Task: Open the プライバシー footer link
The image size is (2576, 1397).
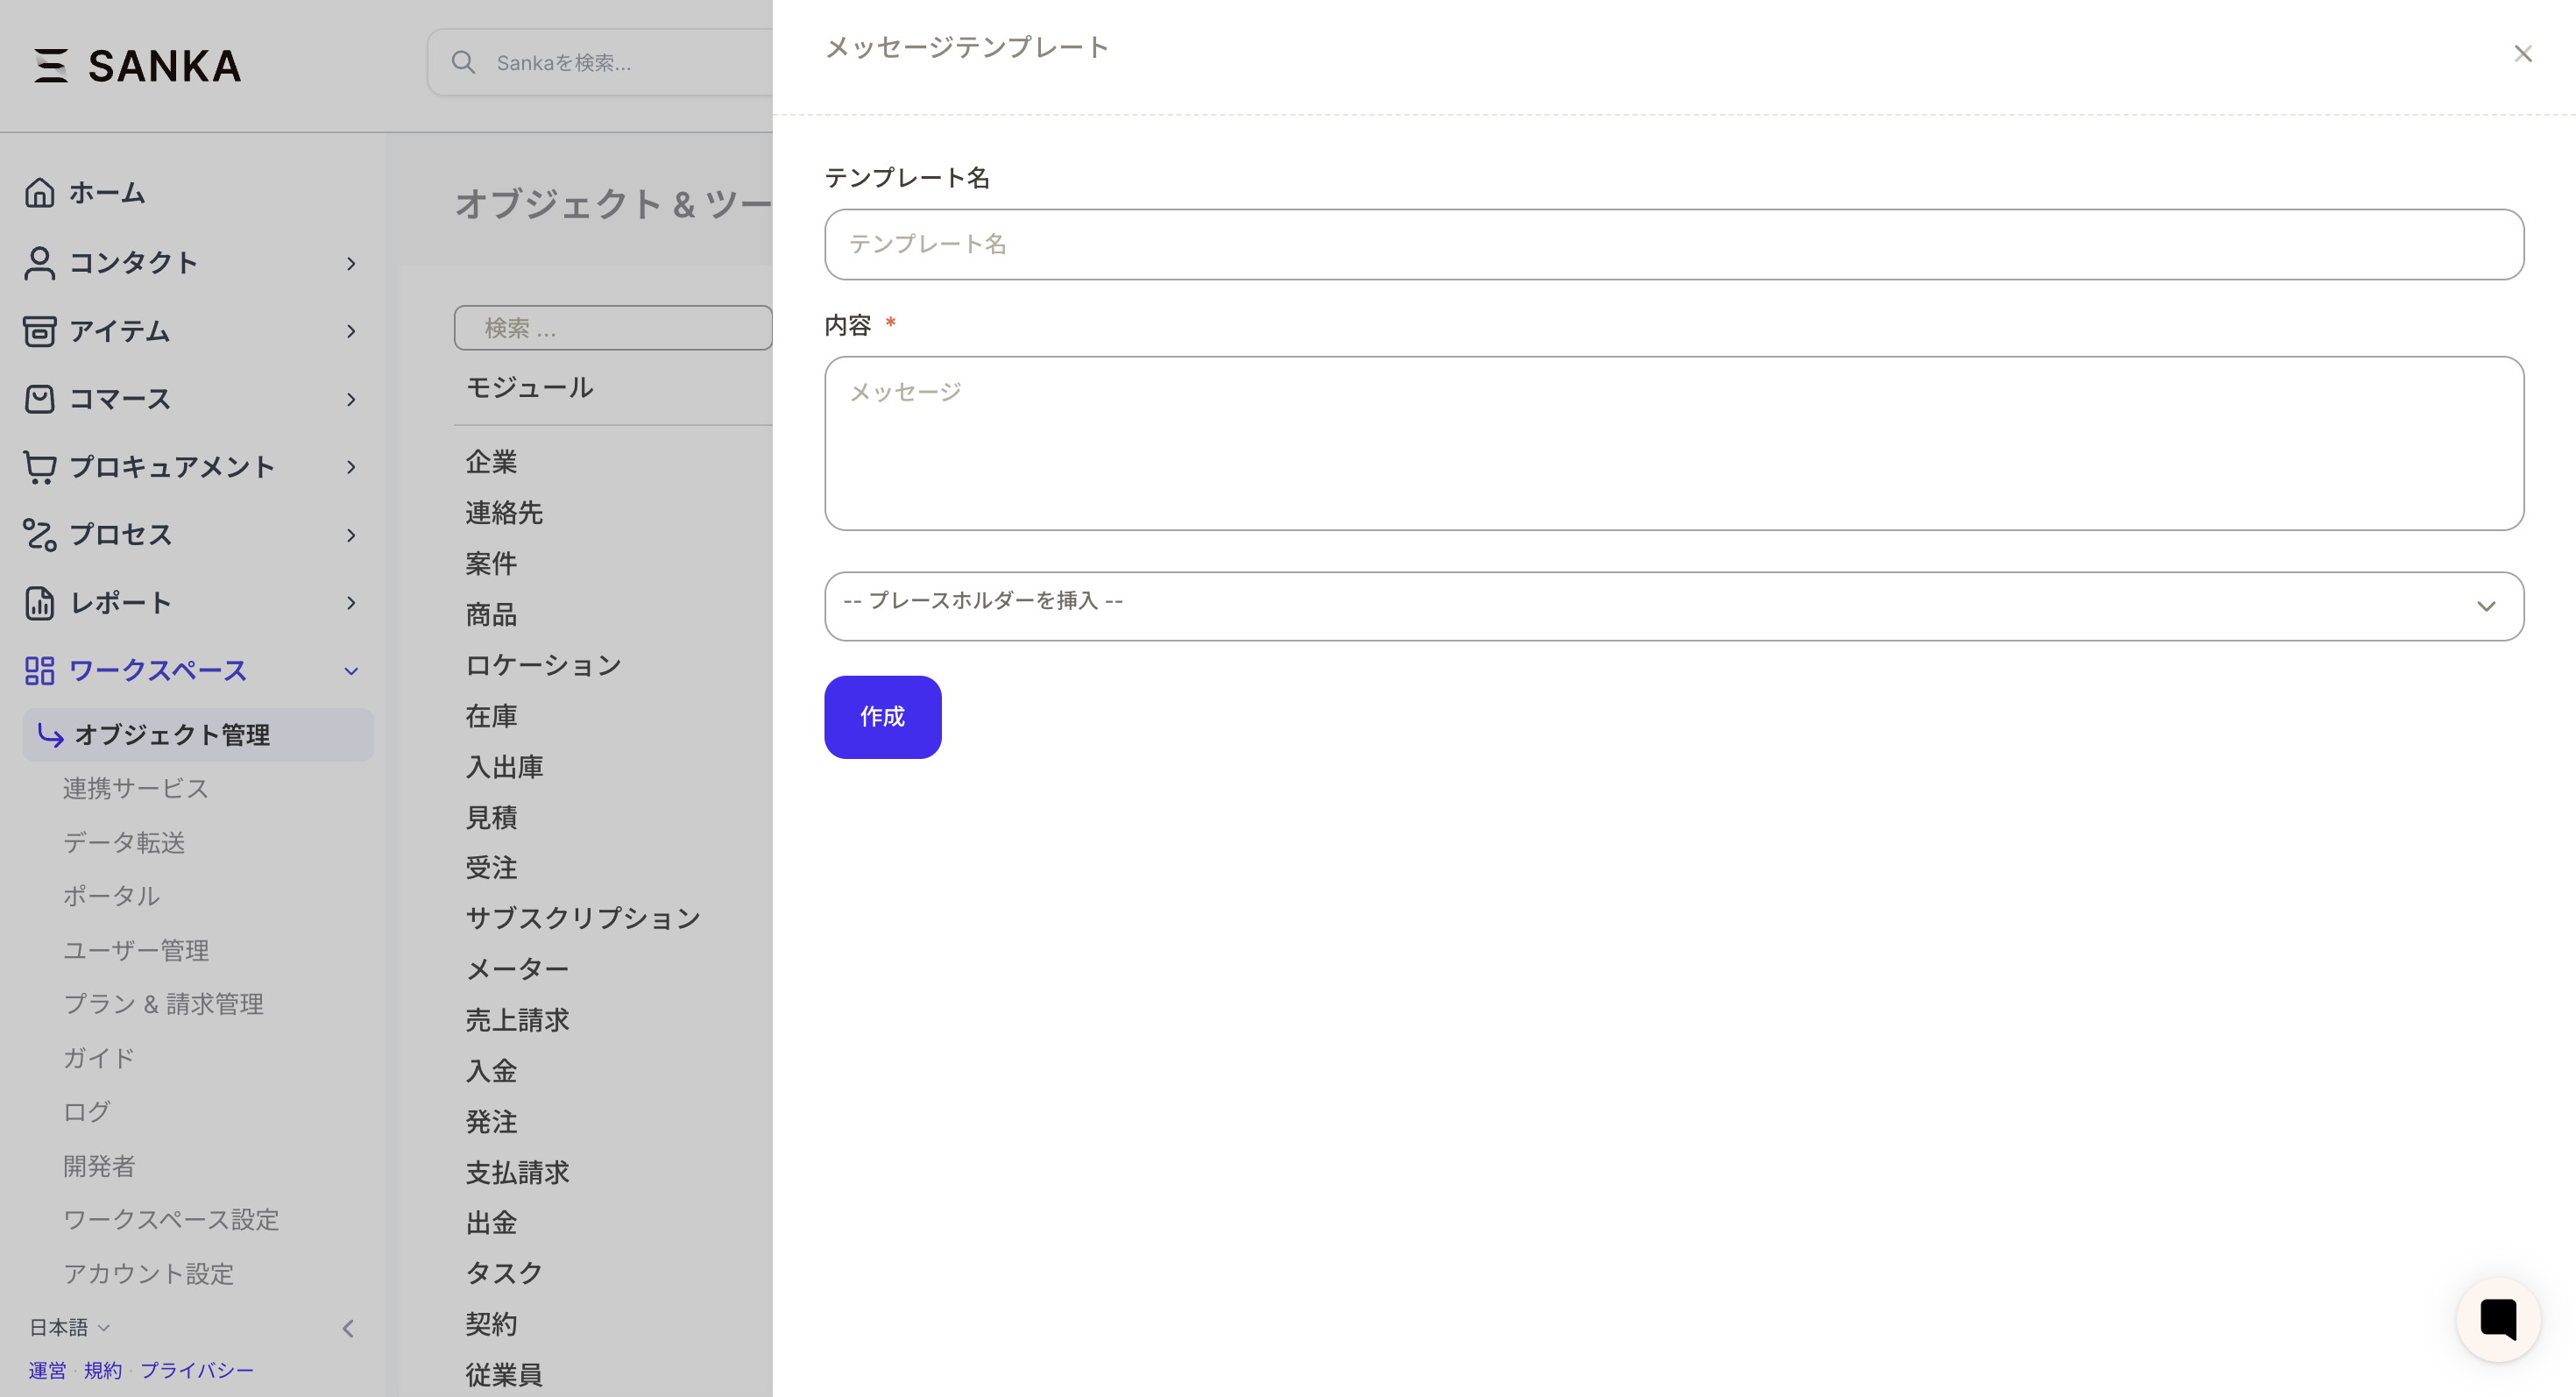Action: pyautogui.click(x=197, y=1371)
